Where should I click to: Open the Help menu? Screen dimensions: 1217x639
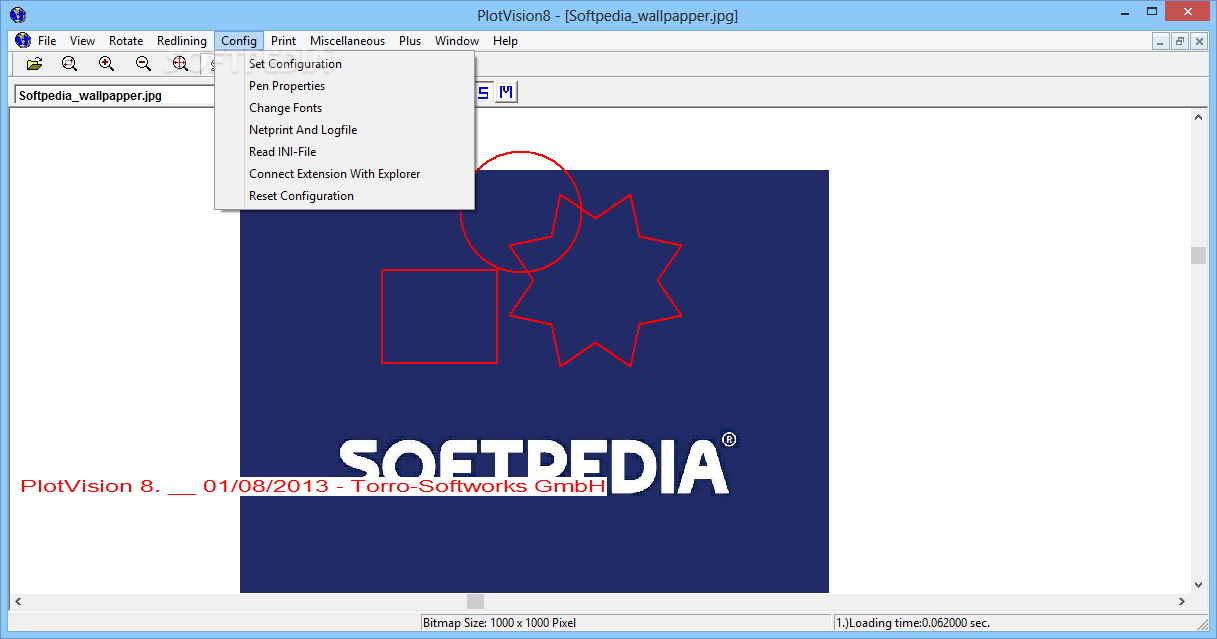505,41
